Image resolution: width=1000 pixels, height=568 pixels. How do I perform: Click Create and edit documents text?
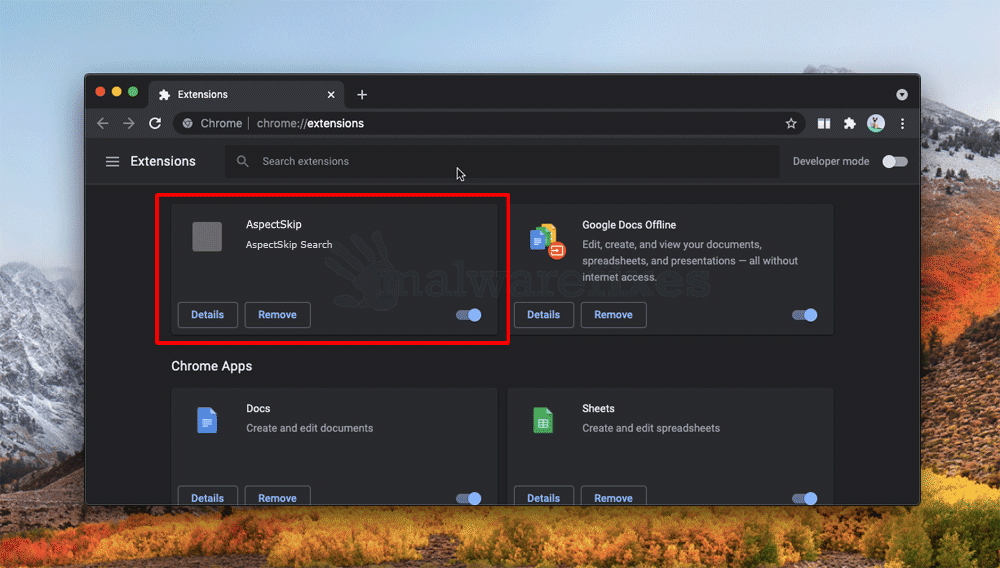point(309,428)
